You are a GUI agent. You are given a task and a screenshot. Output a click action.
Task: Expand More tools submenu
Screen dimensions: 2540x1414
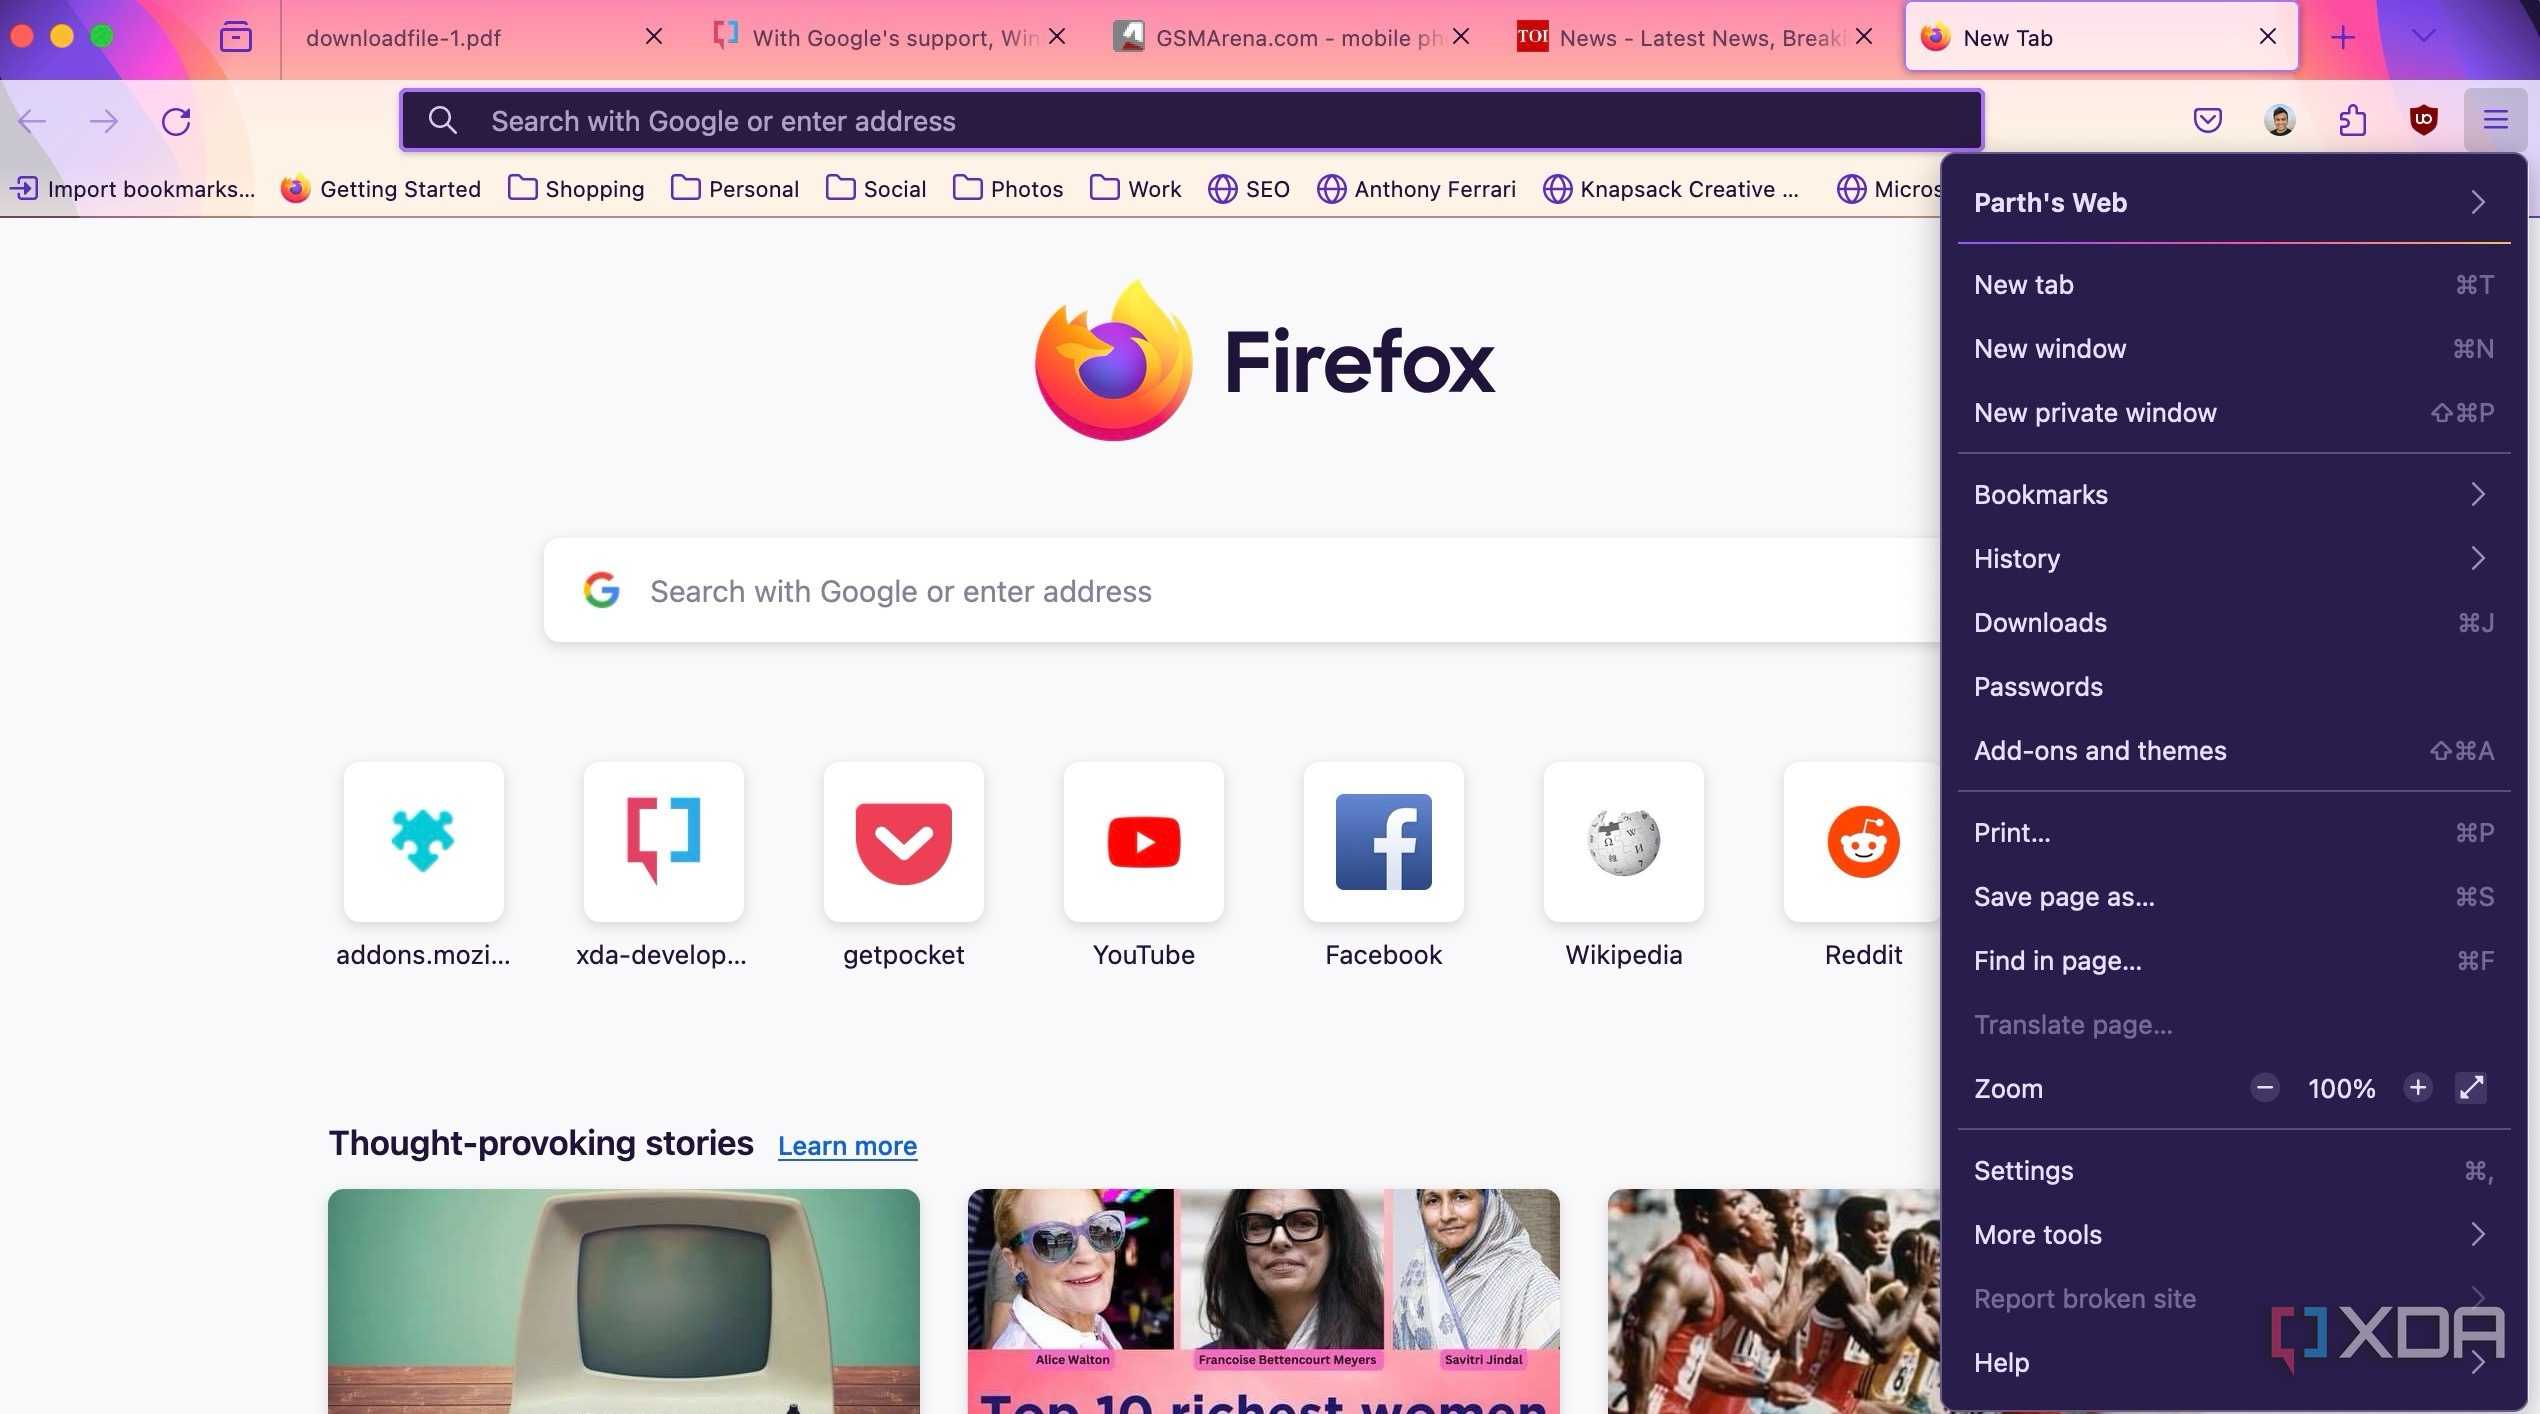click(x=2234, y=1235)
